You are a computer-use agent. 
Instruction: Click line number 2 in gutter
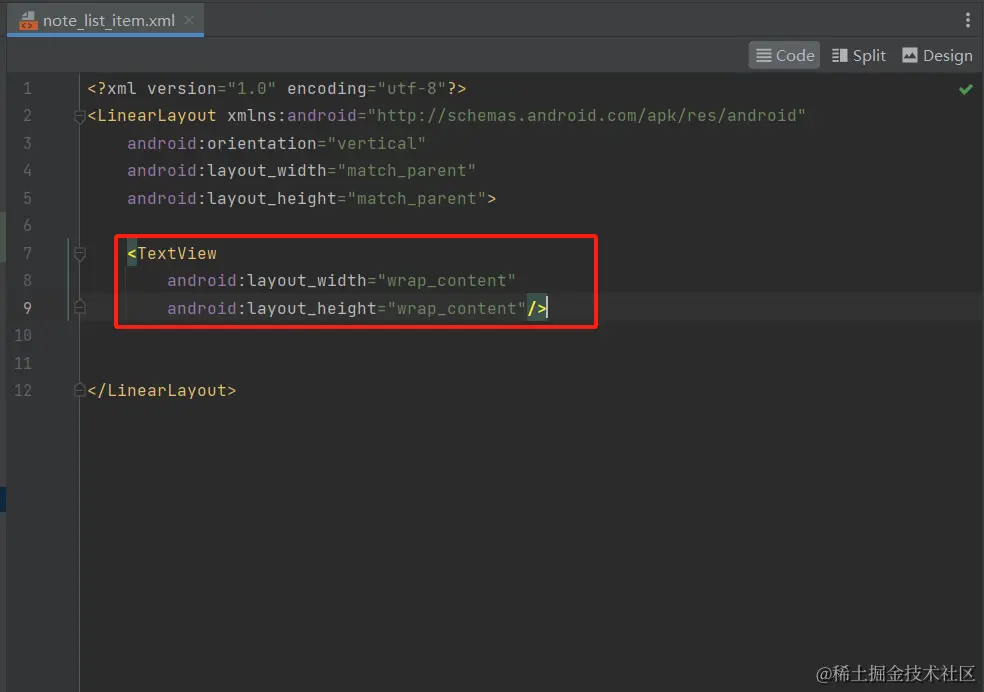click(x=27, y=115)
